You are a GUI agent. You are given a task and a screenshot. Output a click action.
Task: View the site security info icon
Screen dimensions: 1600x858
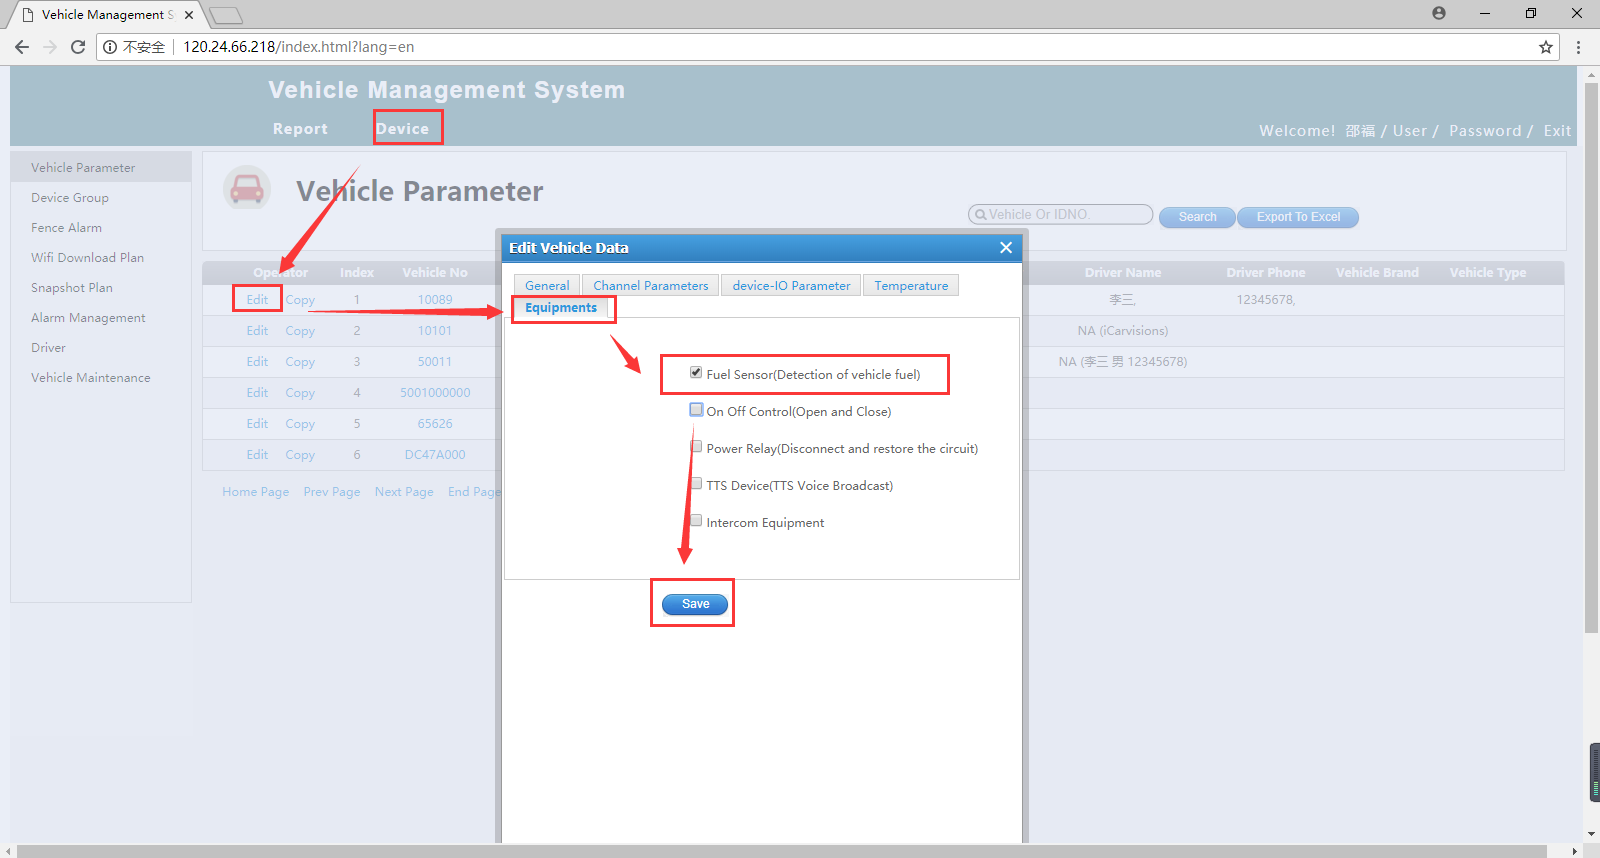[110, 47]
